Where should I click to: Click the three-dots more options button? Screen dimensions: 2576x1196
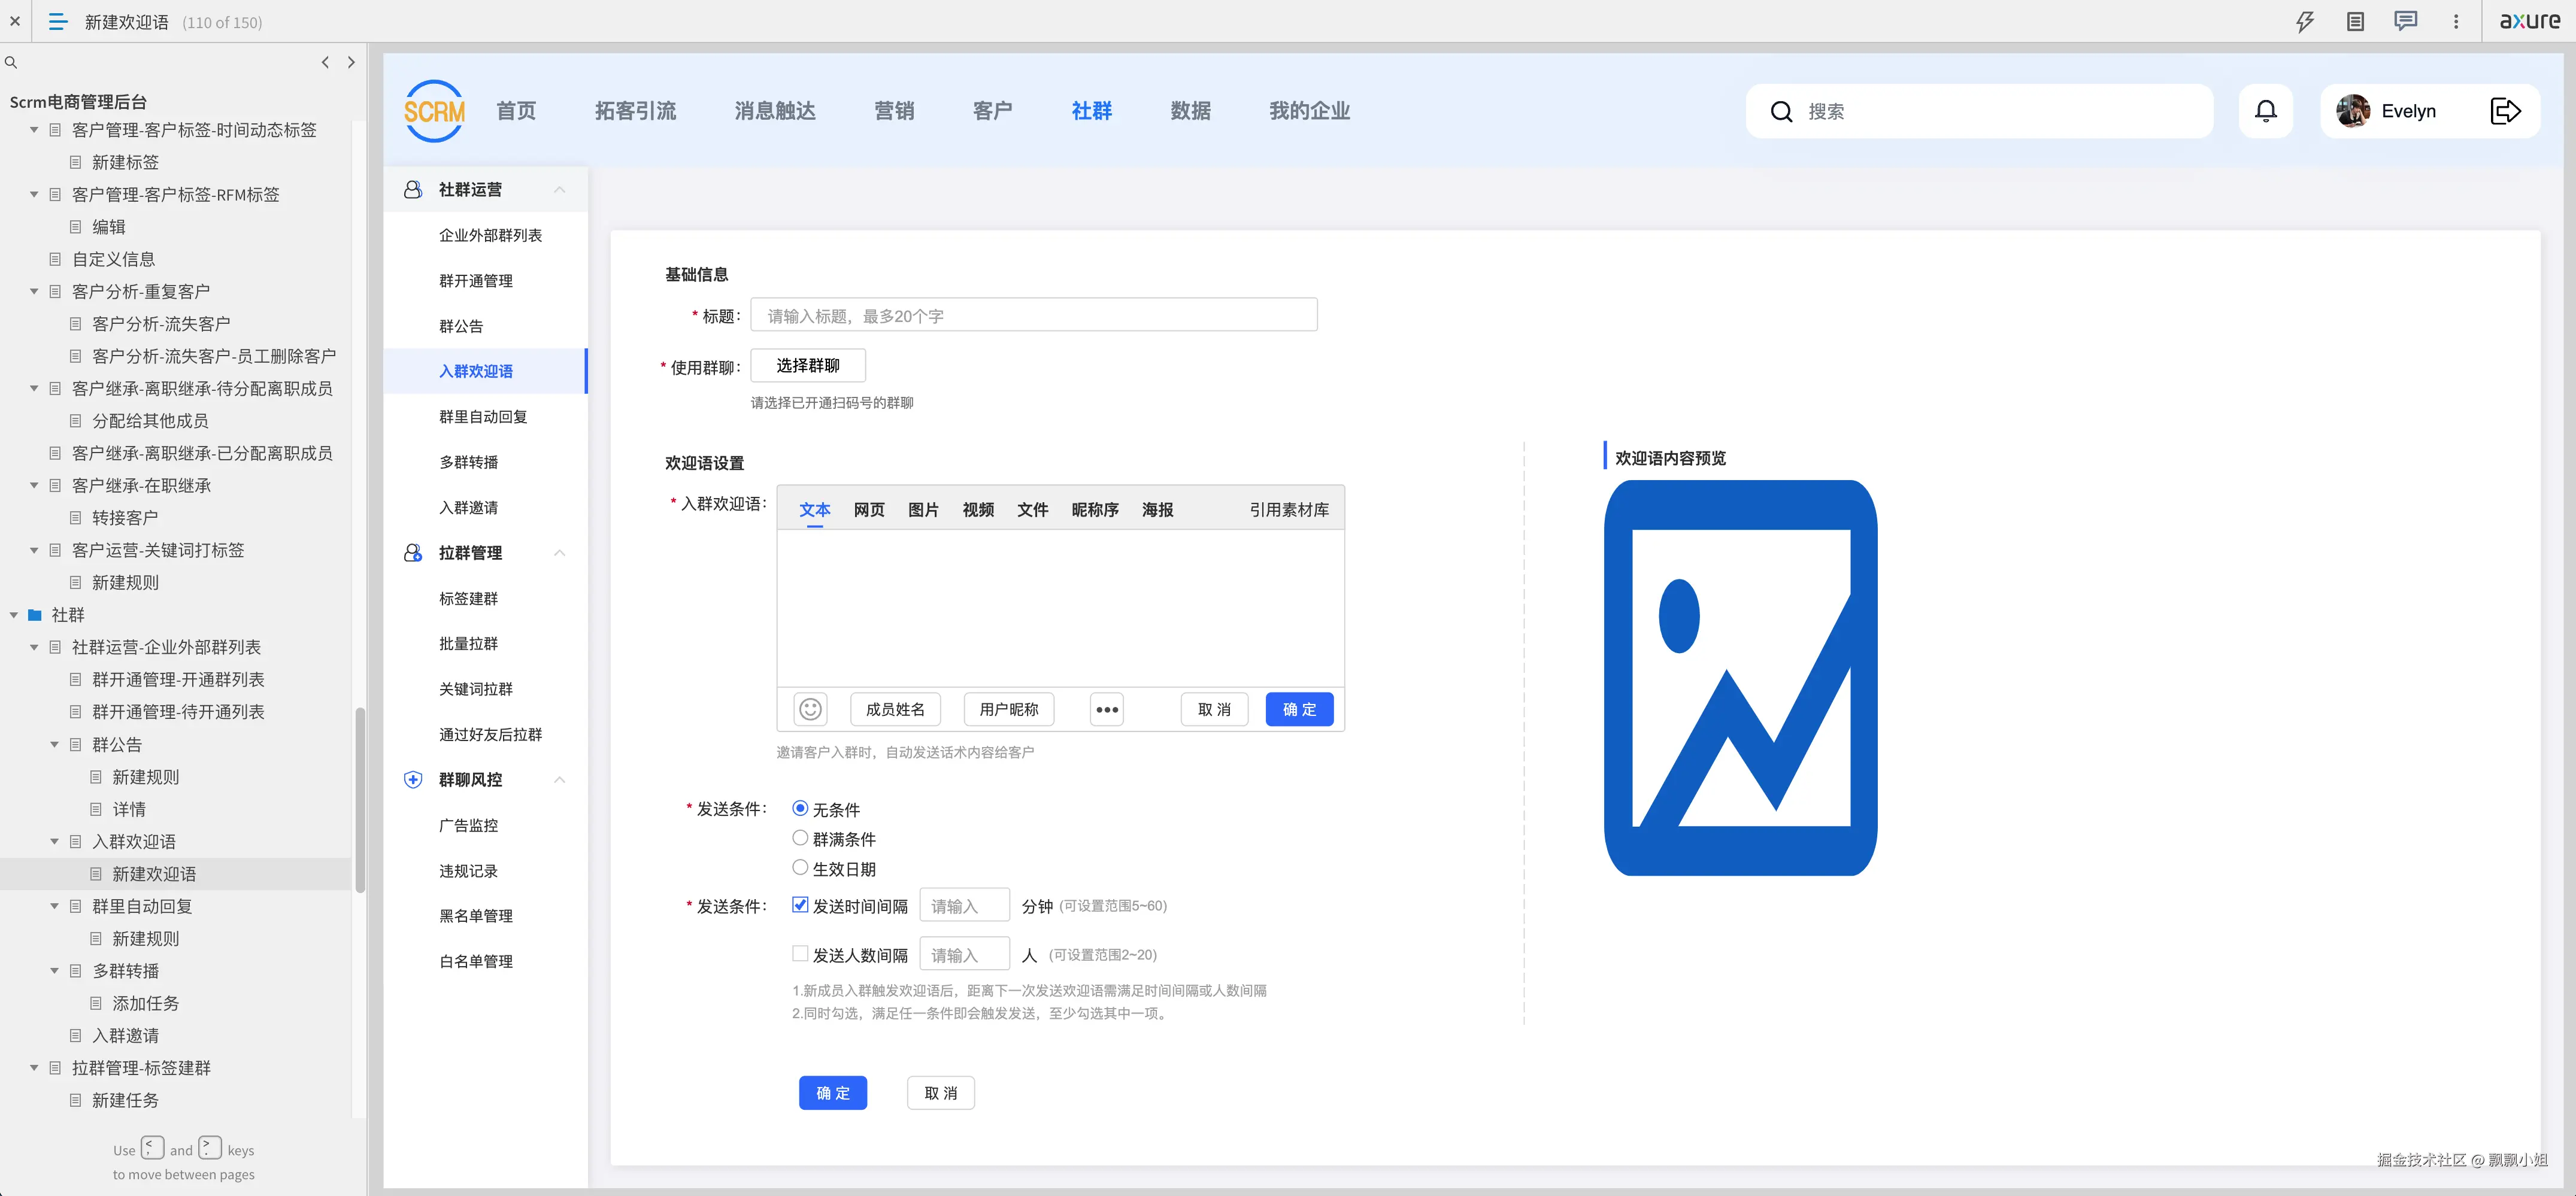point(1106,709)
